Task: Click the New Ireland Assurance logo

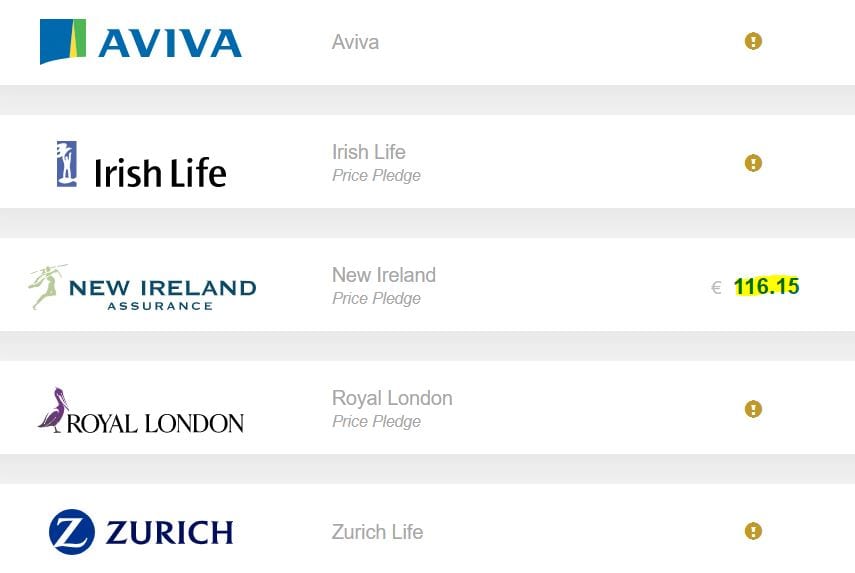Action: pos(142,288)
